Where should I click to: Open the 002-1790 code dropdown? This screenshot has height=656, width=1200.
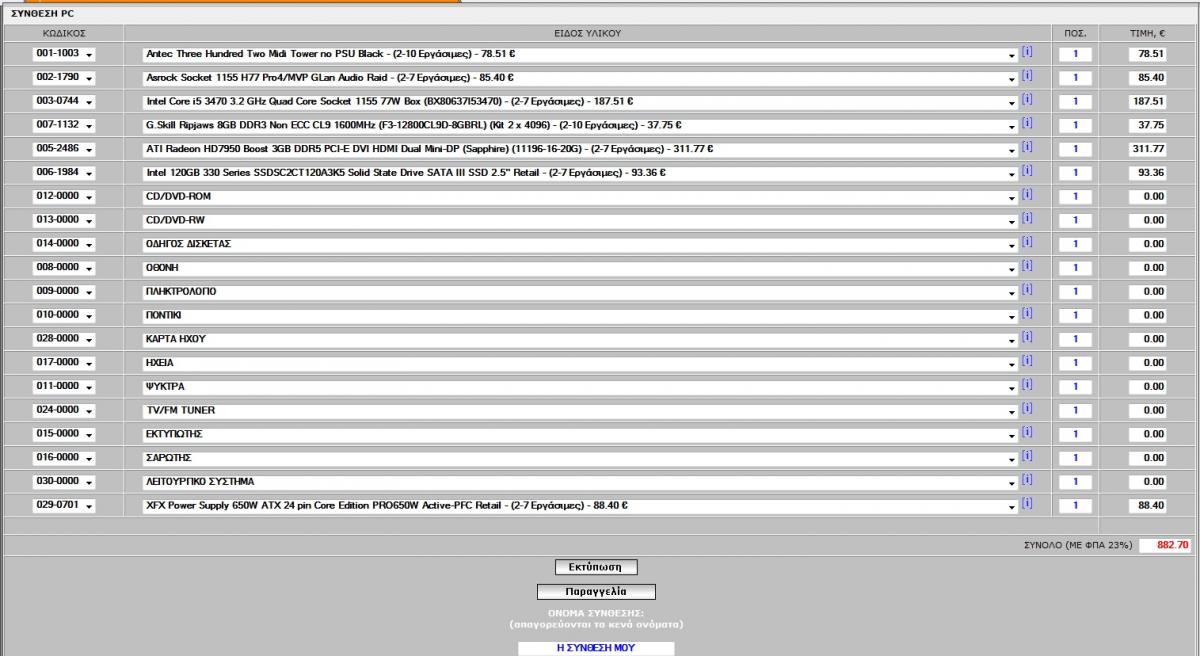pyautogui.click(x=64, y=78)
